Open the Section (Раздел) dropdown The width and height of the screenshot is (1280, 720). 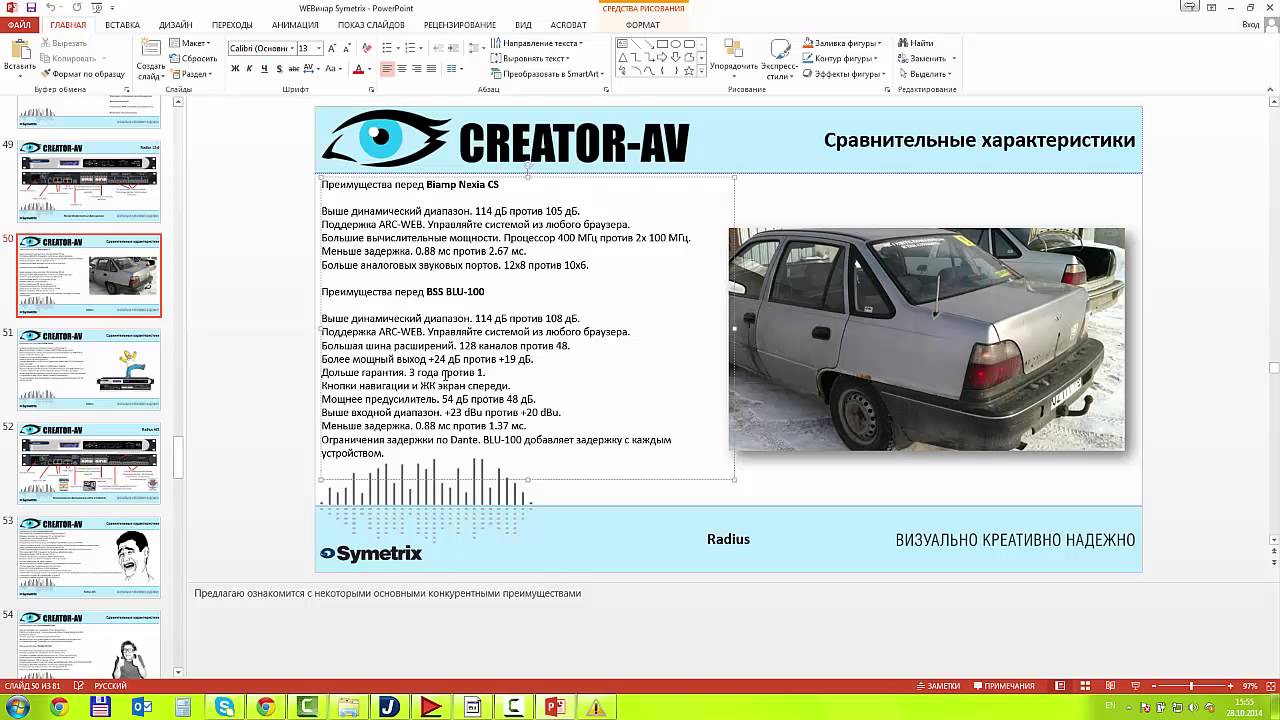(x=190, y=74)
